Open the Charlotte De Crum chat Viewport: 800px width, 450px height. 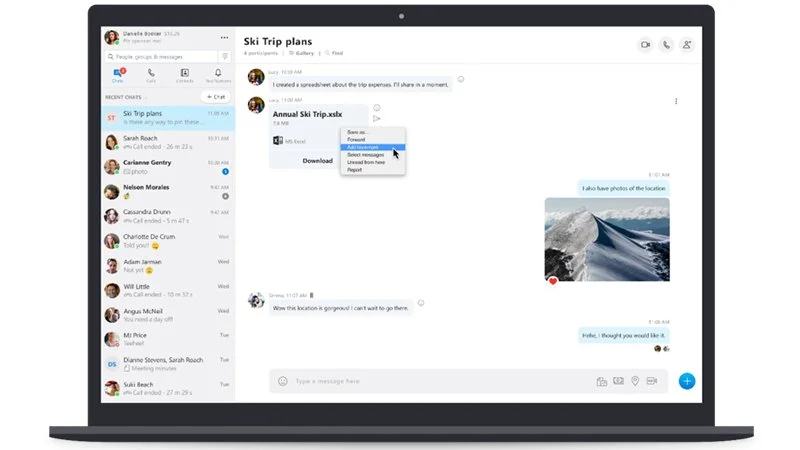168,241
